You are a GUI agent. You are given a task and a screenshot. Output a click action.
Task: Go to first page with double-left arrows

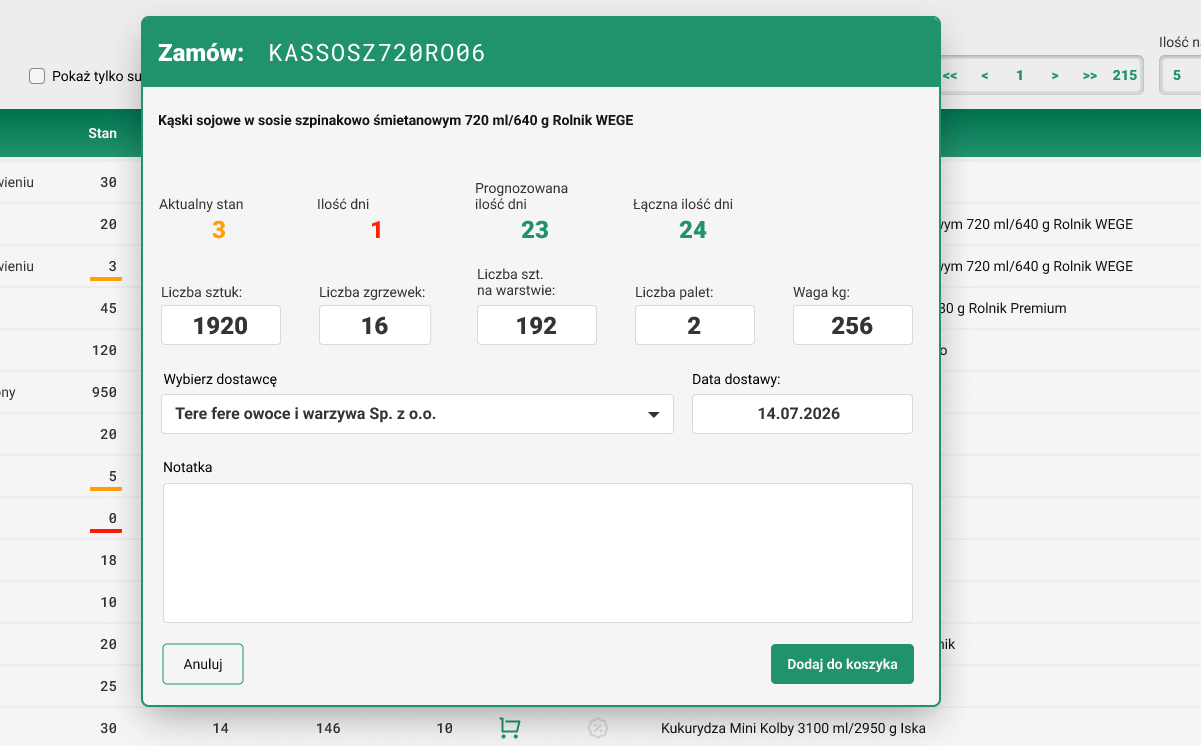pyautogui.click(x=950, y=75)
